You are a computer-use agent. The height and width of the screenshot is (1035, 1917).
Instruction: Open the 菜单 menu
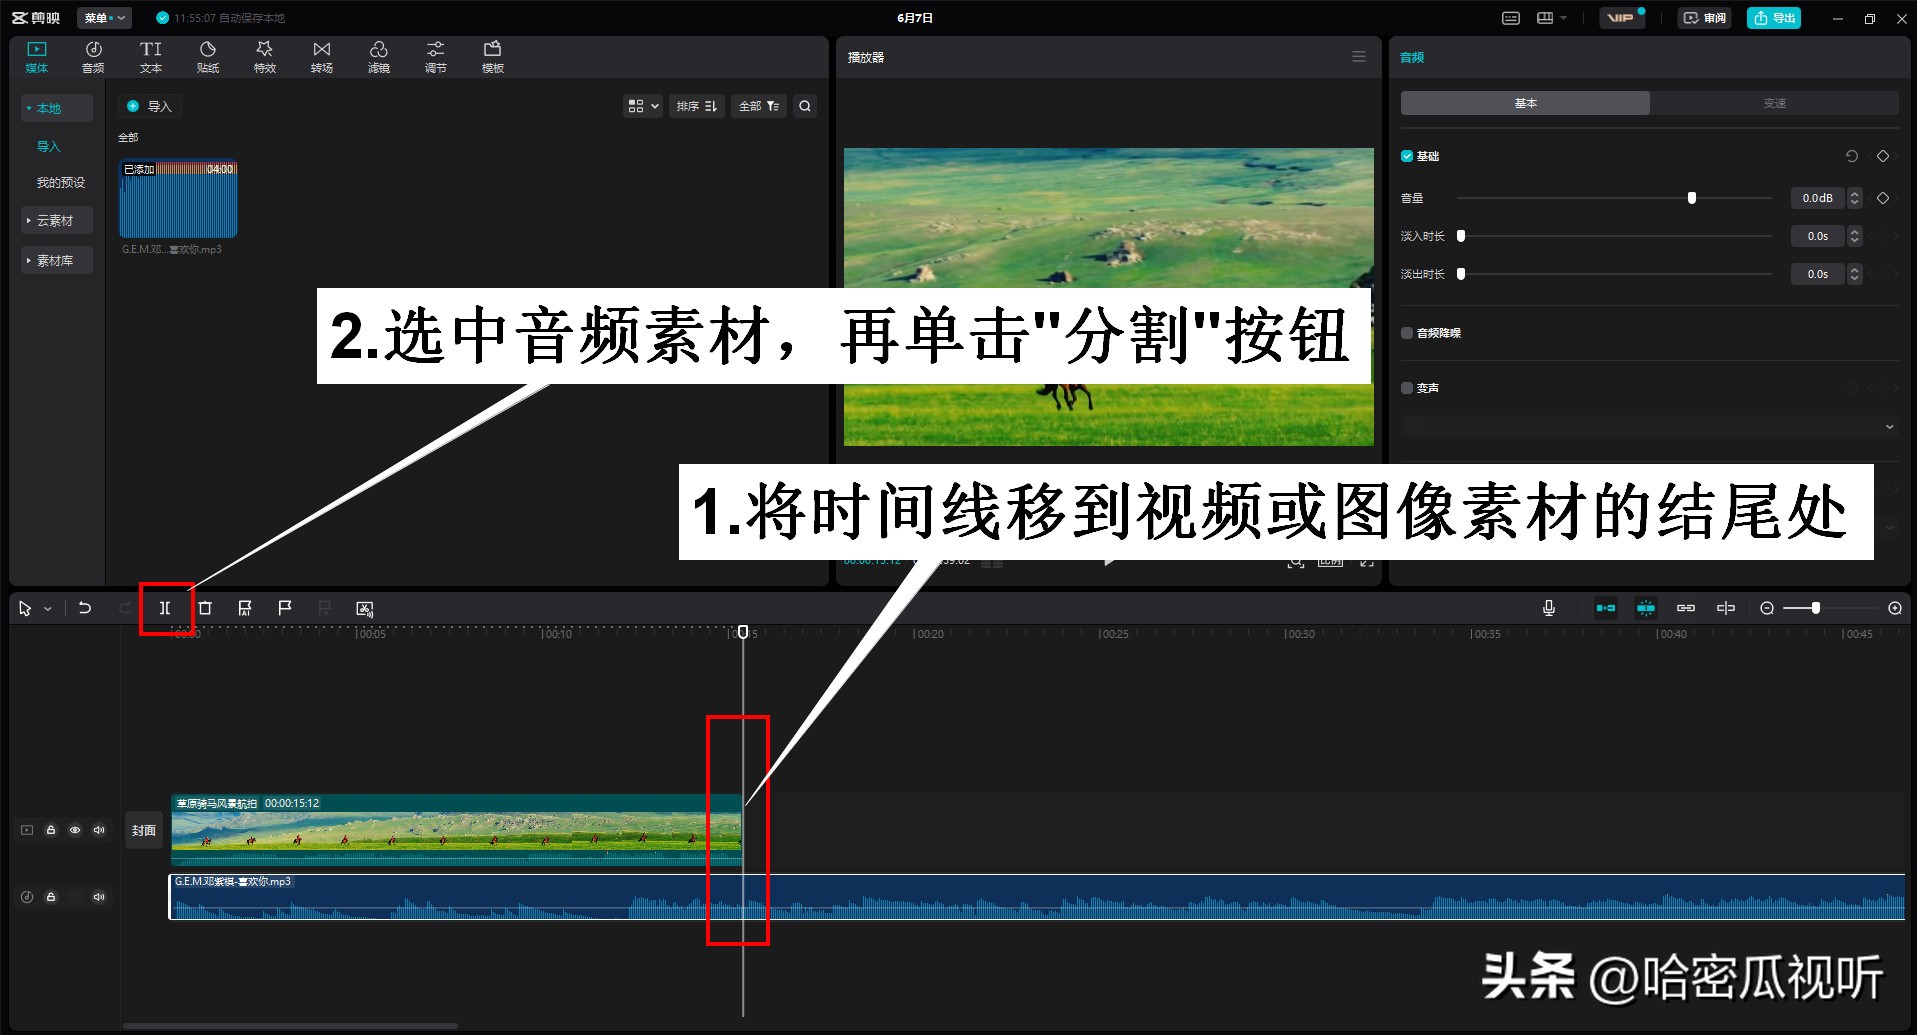coord(103,17)
